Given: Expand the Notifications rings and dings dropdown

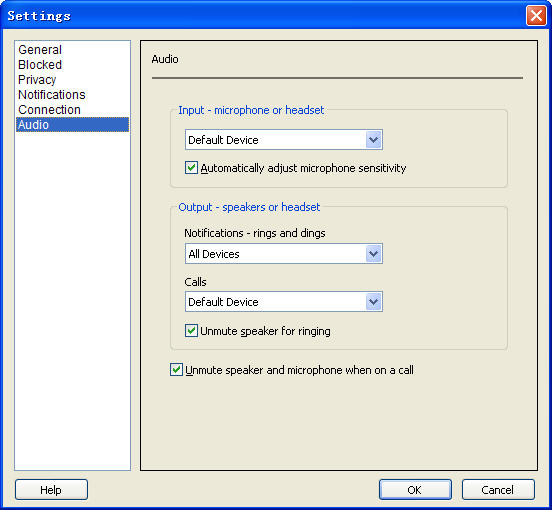Looking at the screenshot, I should 374,254.
